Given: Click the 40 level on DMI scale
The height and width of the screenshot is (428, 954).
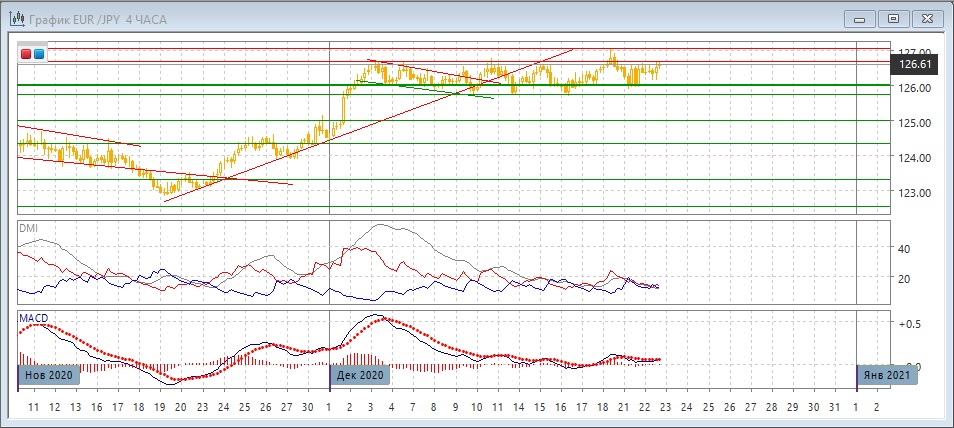Looking at the screenshot, I should coord(904,249).
